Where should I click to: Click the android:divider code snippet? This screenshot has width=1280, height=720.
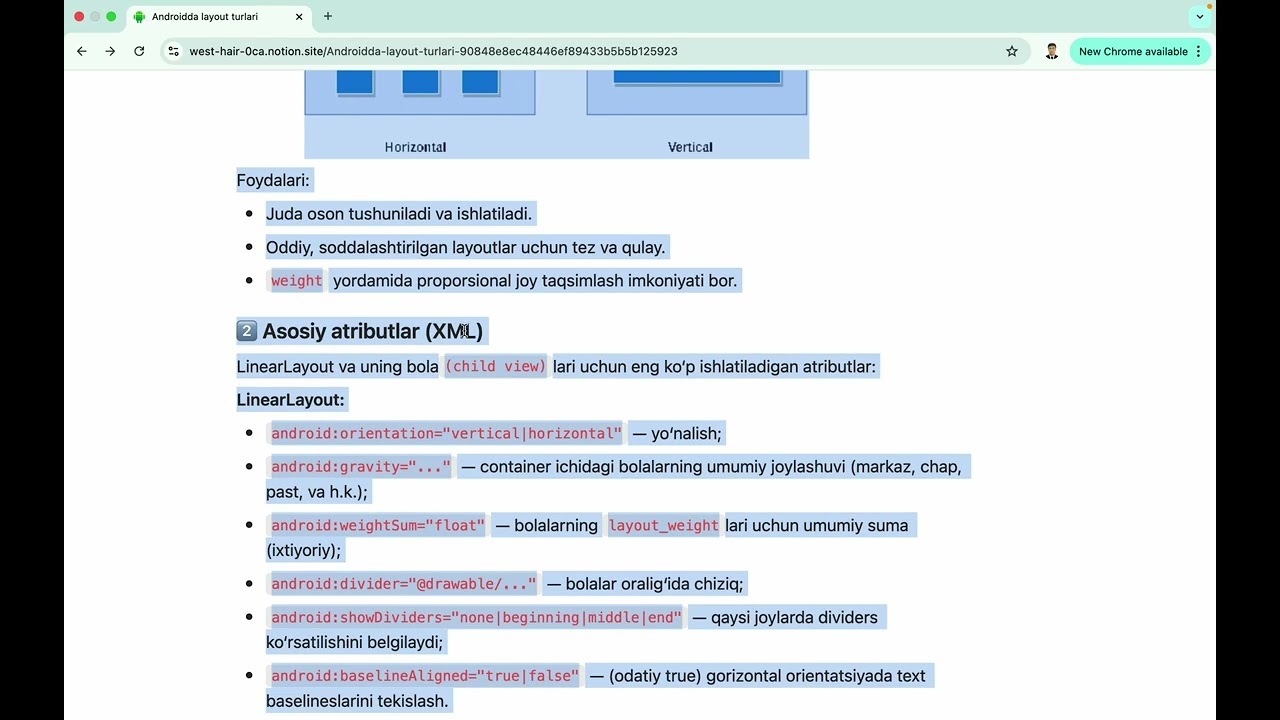[403, 584]
